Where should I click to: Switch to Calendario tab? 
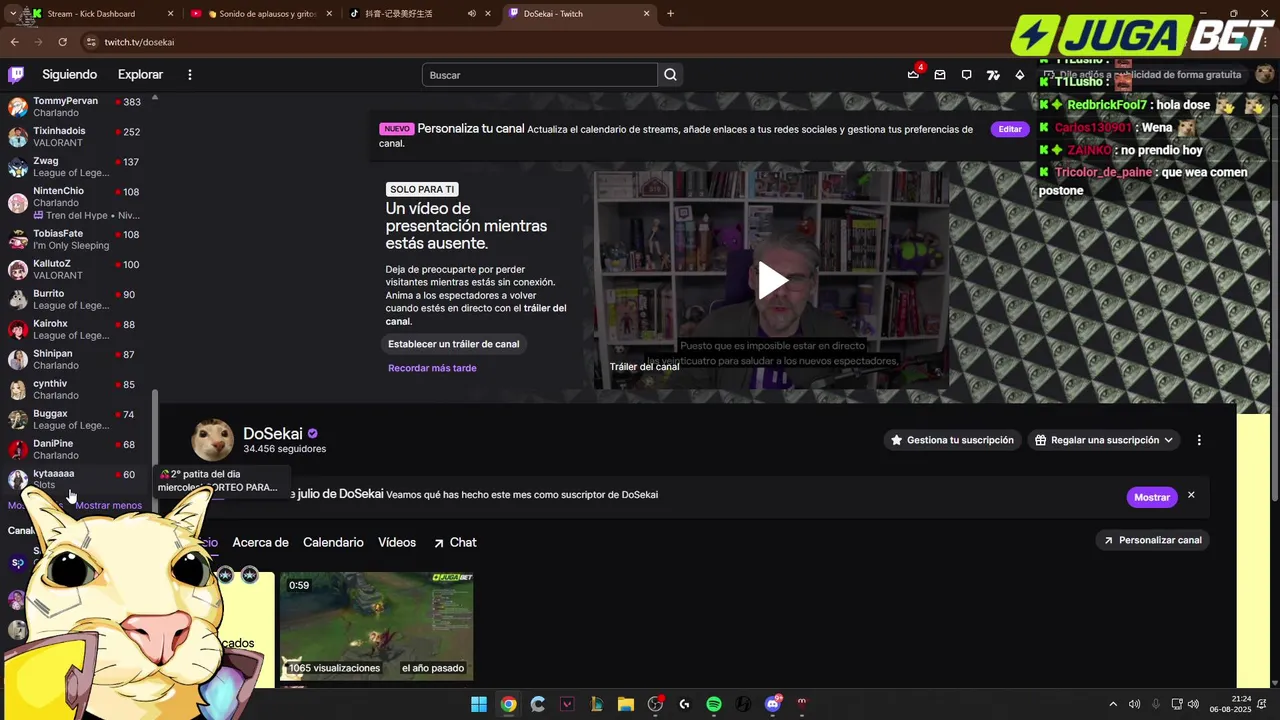pos(333,542)
